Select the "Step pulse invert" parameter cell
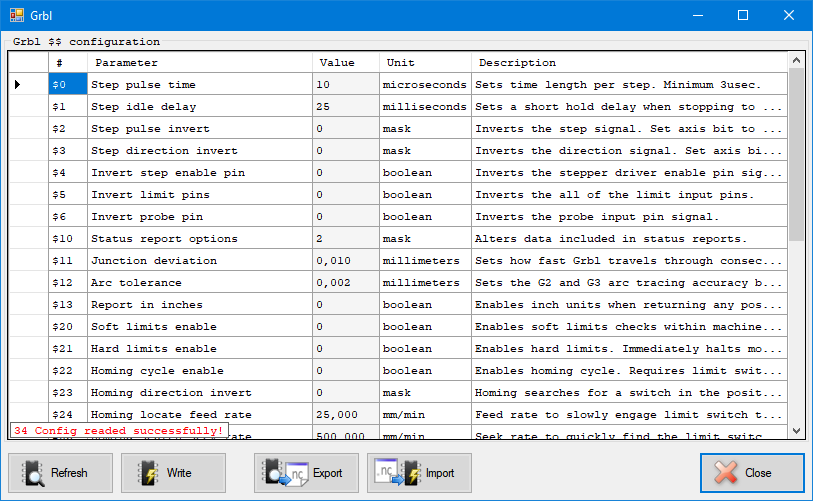The height and width of the screenshot is (501, 813). pos(200,128)
